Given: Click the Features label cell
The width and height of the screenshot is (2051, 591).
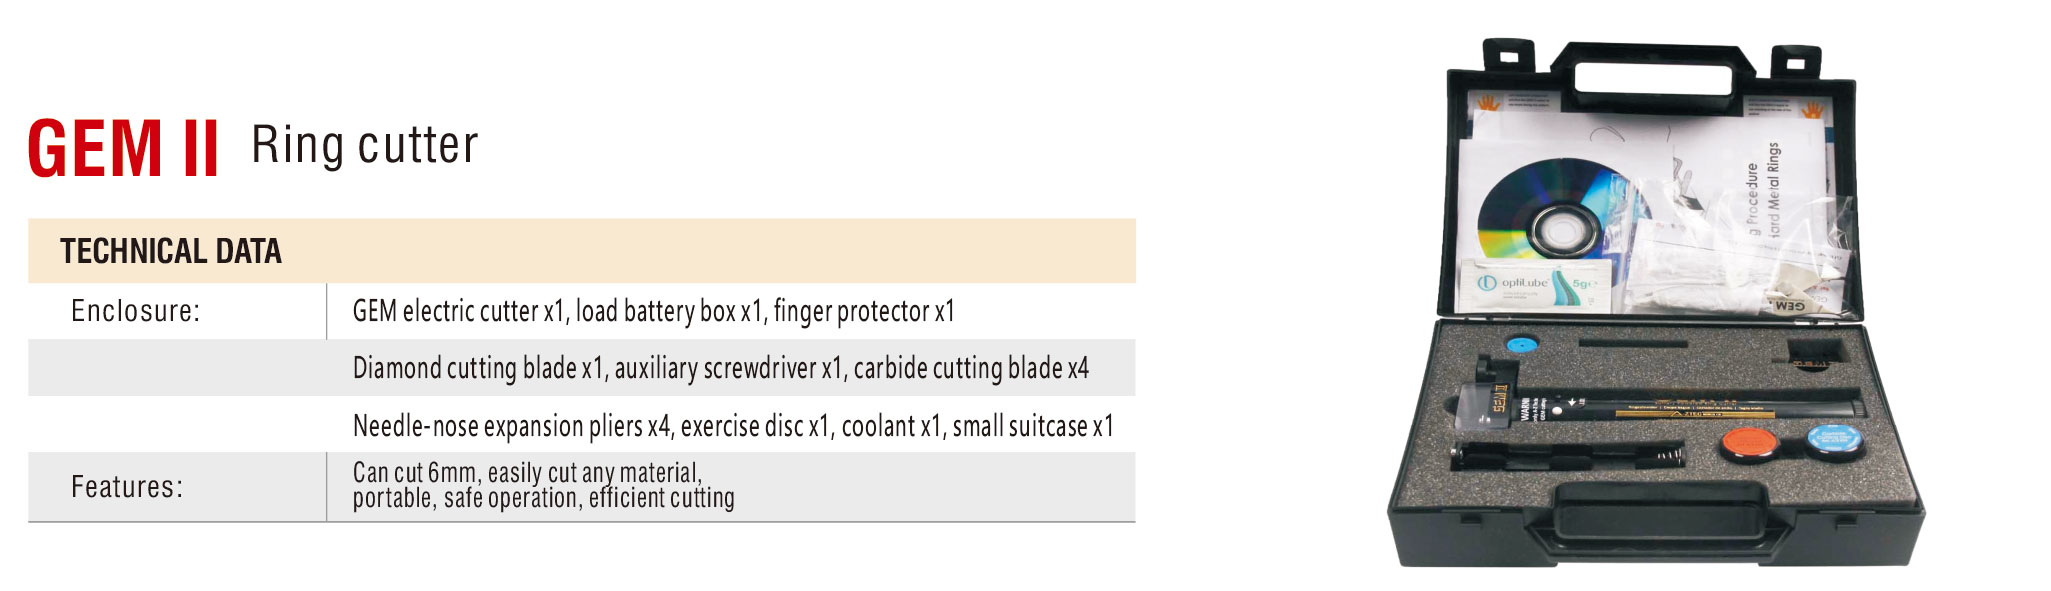Looking at the screenshot, I should point(177,487).
